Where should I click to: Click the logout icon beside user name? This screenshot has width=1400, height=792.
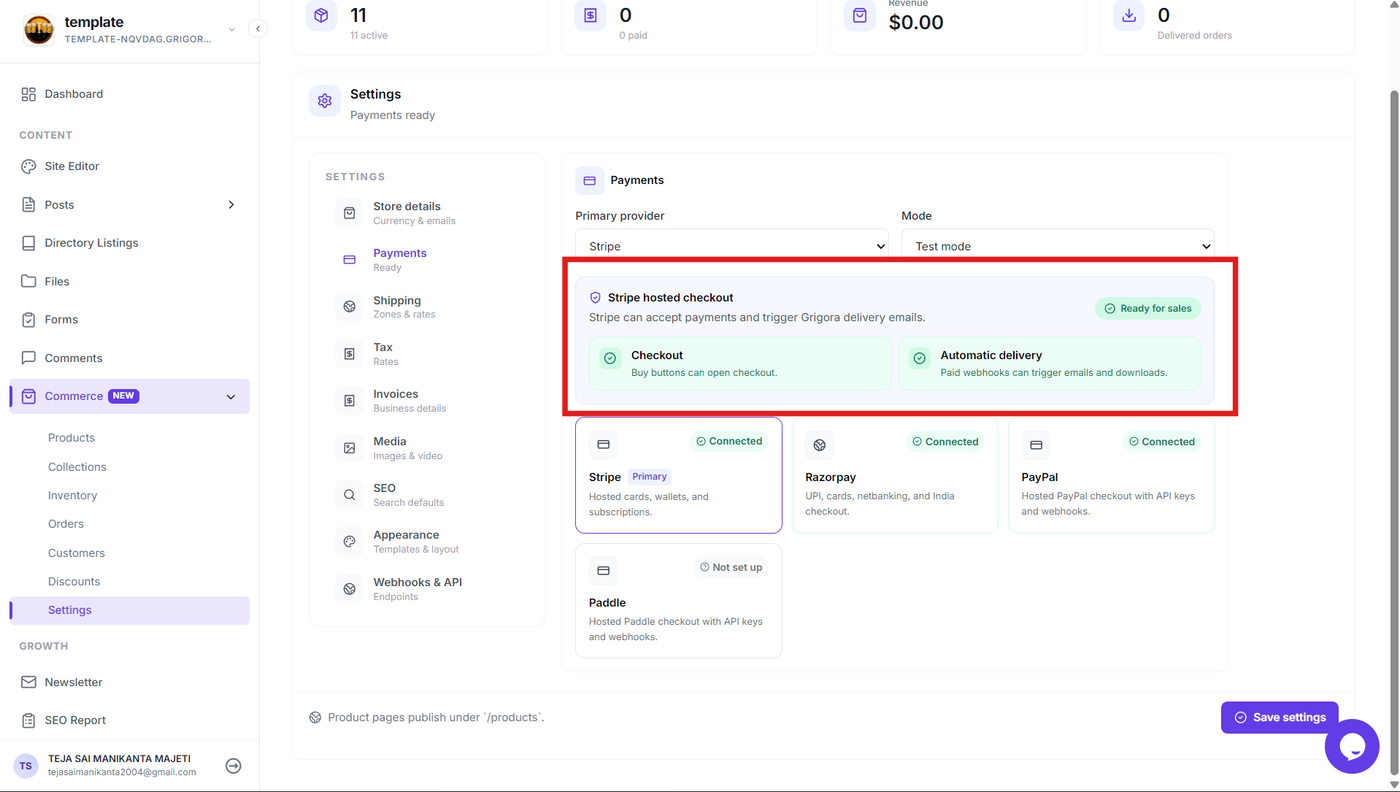(233, 766)
